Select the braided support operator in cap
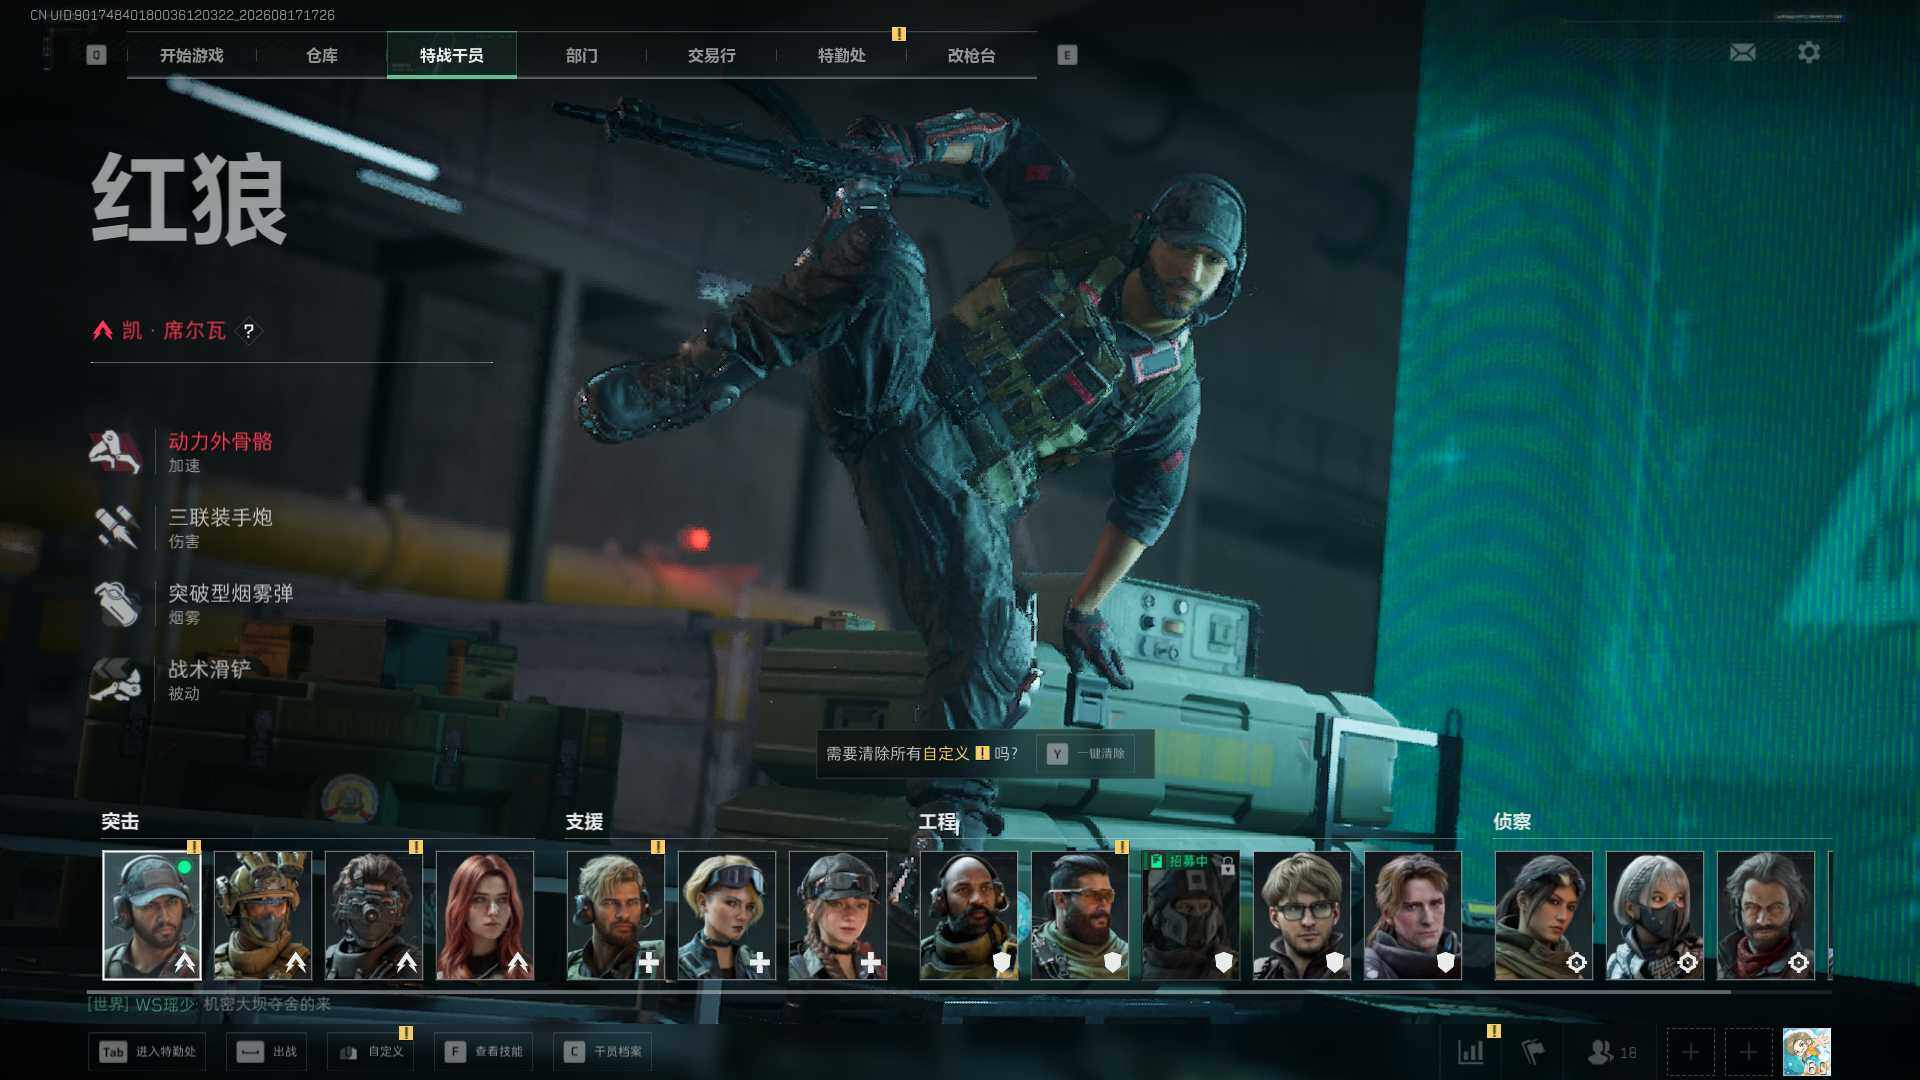Viewport: 1920px width, 1080px height. pyautogui.click(x=838, y=915)
